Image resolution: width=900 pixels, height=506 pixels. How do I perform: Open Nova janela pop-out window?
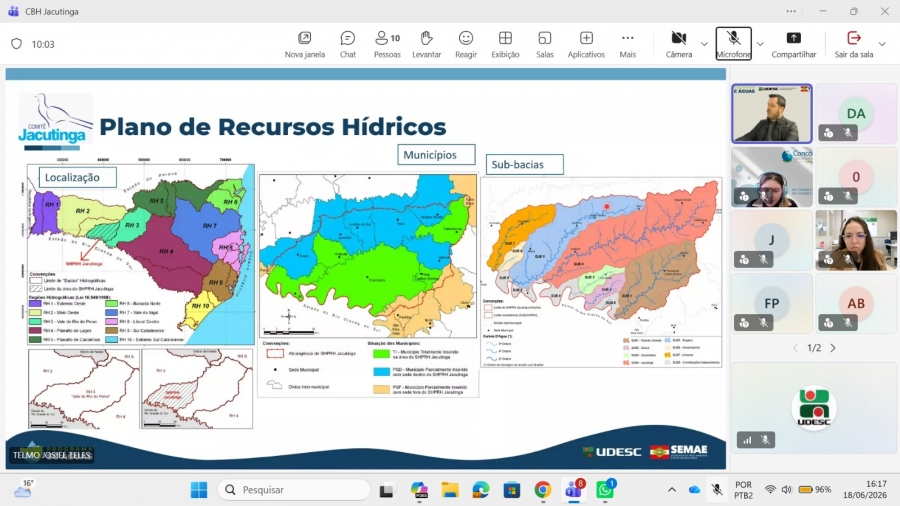(x=305, y=45)
